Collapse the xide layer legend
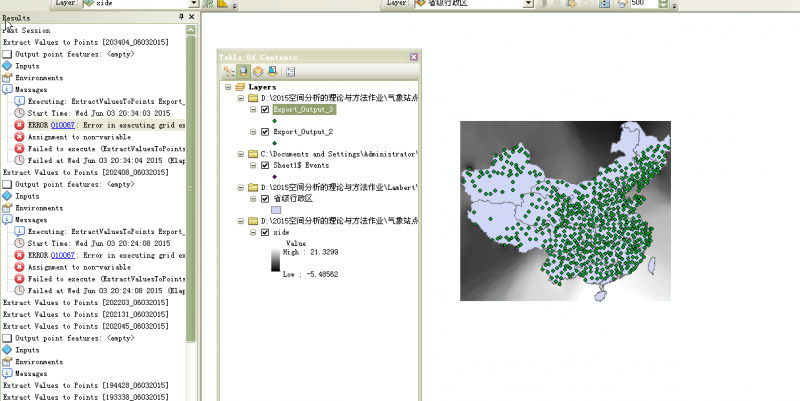This screenshot has height=401, width=800. pos(253,232)
